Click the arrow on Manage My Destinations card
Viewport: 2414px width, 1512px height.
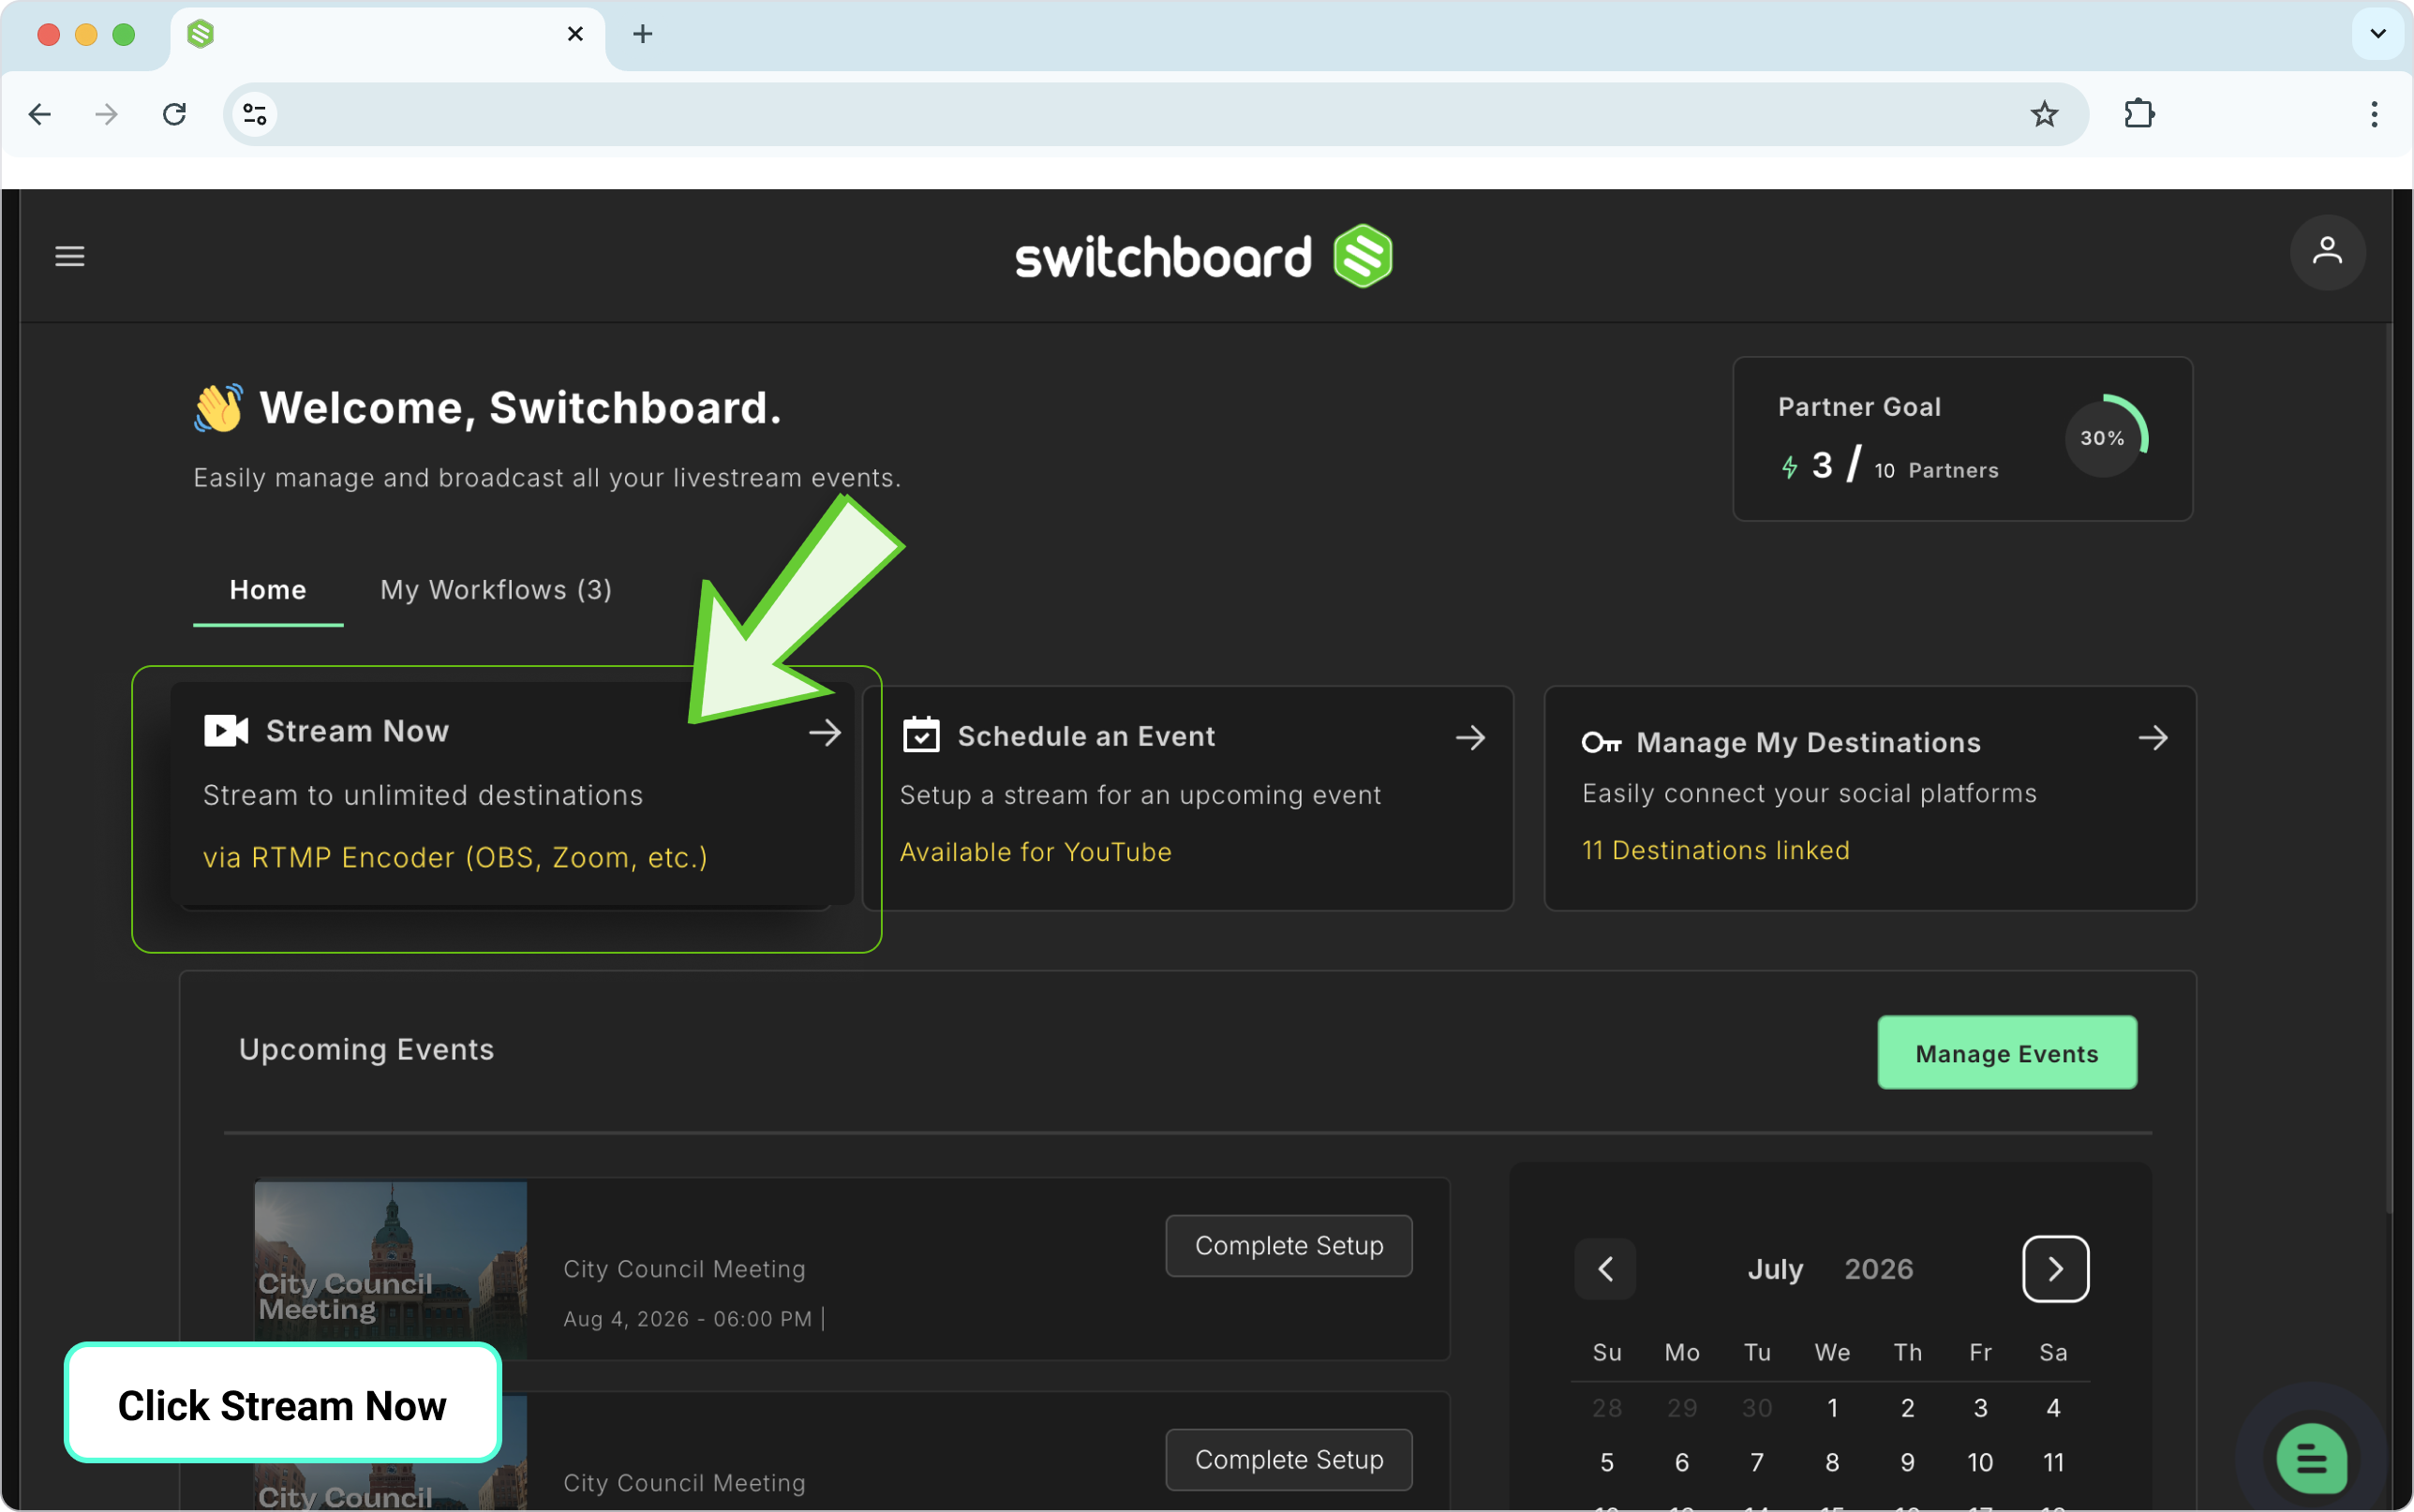[x=2153, y=738]
